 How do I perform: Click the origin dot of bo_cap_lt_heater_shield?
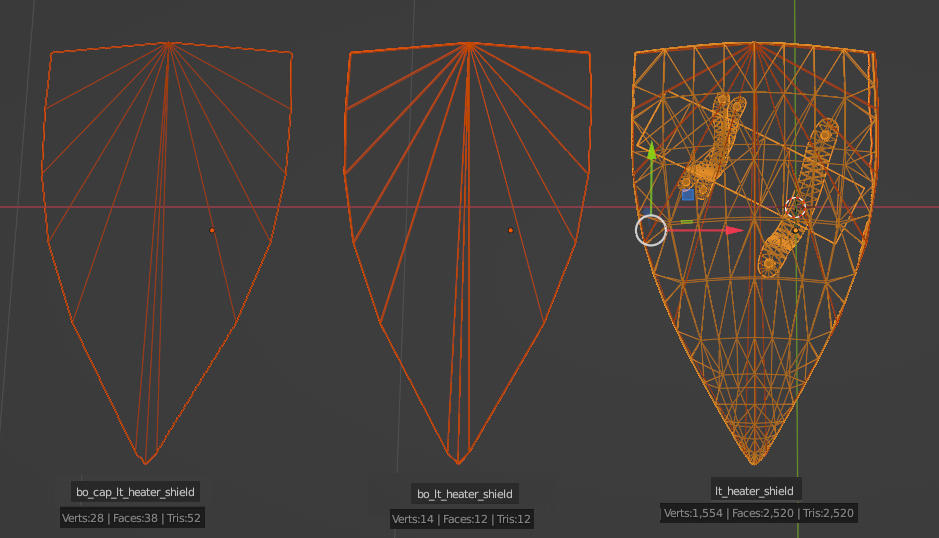tap(212, 230)
